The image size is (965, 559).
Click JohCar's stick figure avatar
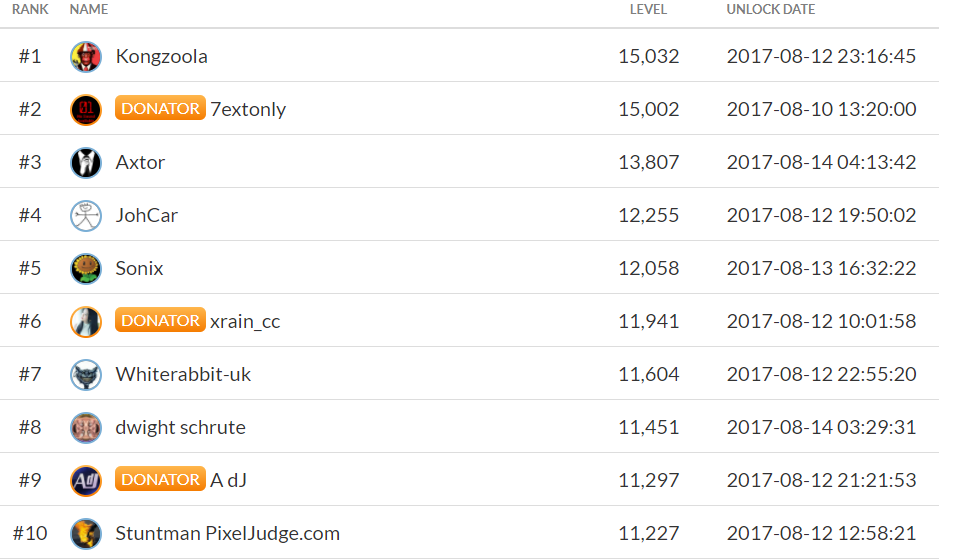point(86,216)
